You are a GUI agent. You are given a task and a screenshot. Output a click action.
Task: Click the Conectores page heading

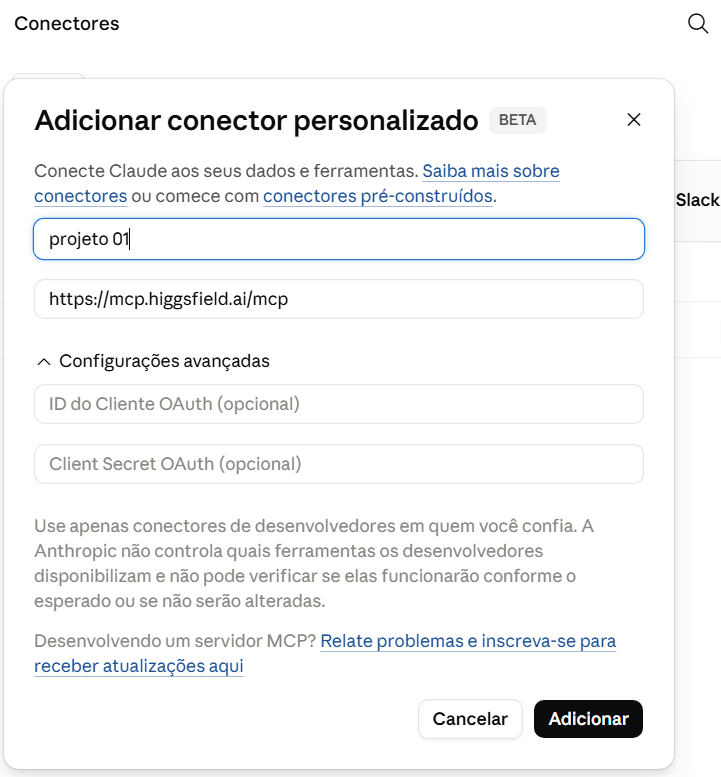coord(67,23)
